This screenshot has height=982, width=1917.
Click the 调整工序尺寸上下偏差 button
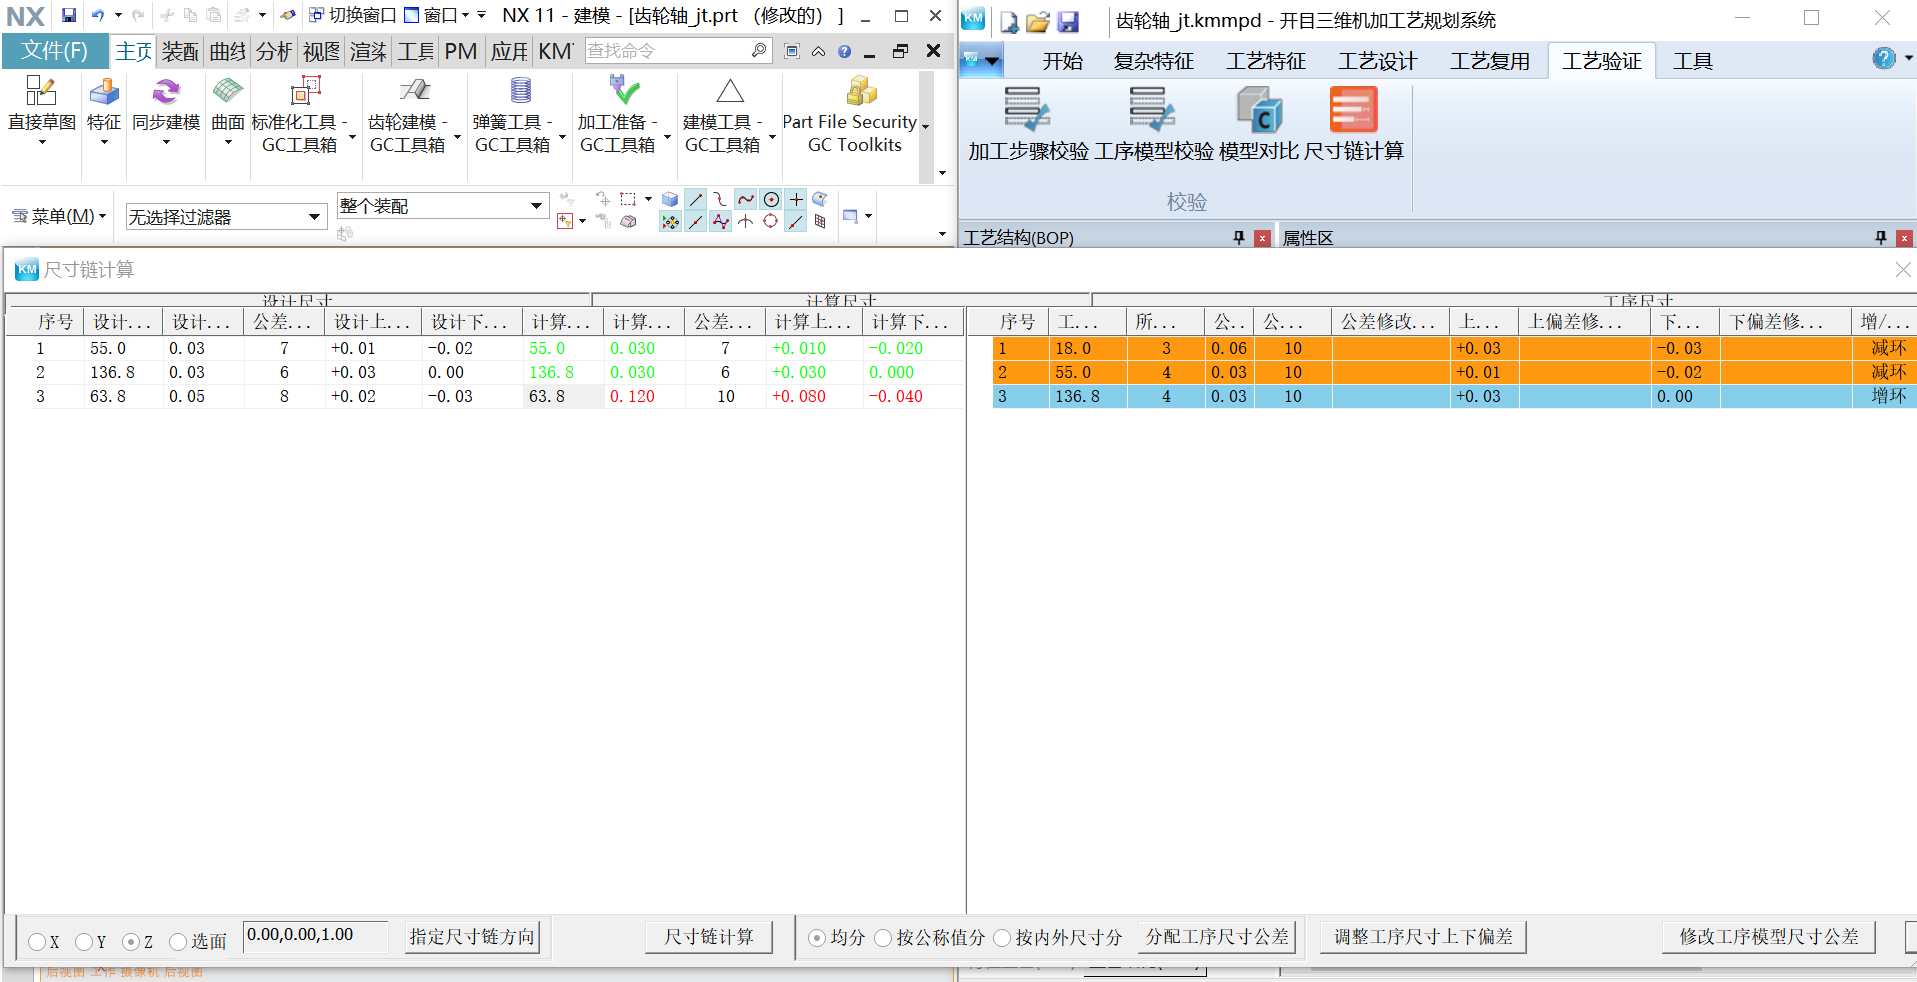pyautogui.click(x=1422, y=937)
